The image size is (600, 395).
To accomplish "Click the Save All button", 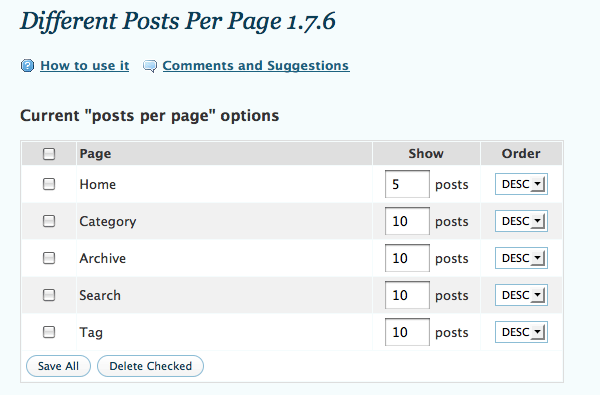I will 58,366.
